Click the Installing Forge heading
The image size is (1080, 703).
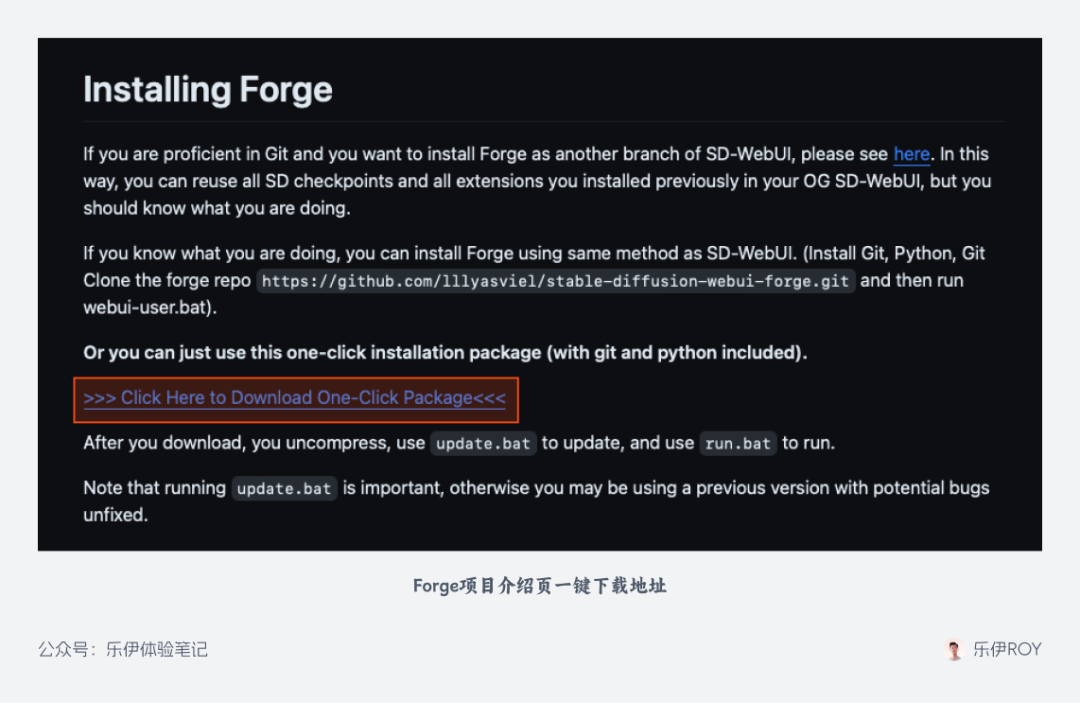207,90
